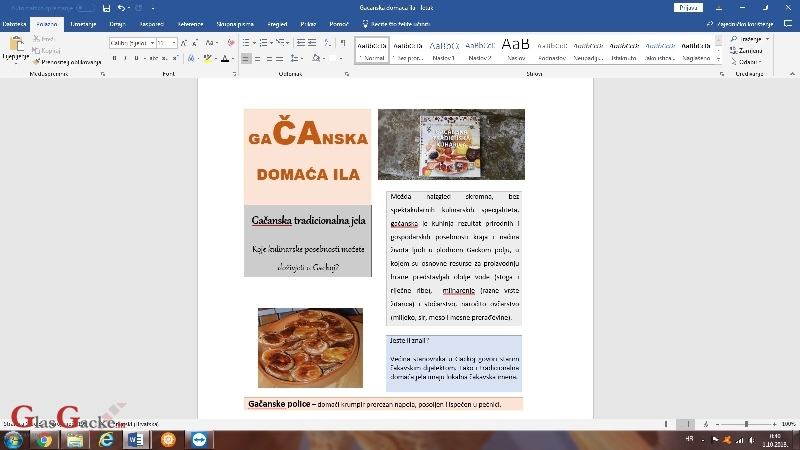800x450 pixels.
Task: Select the Gacka cookbook photo in document
Action: pyautogui.click(x=451, y=144)
